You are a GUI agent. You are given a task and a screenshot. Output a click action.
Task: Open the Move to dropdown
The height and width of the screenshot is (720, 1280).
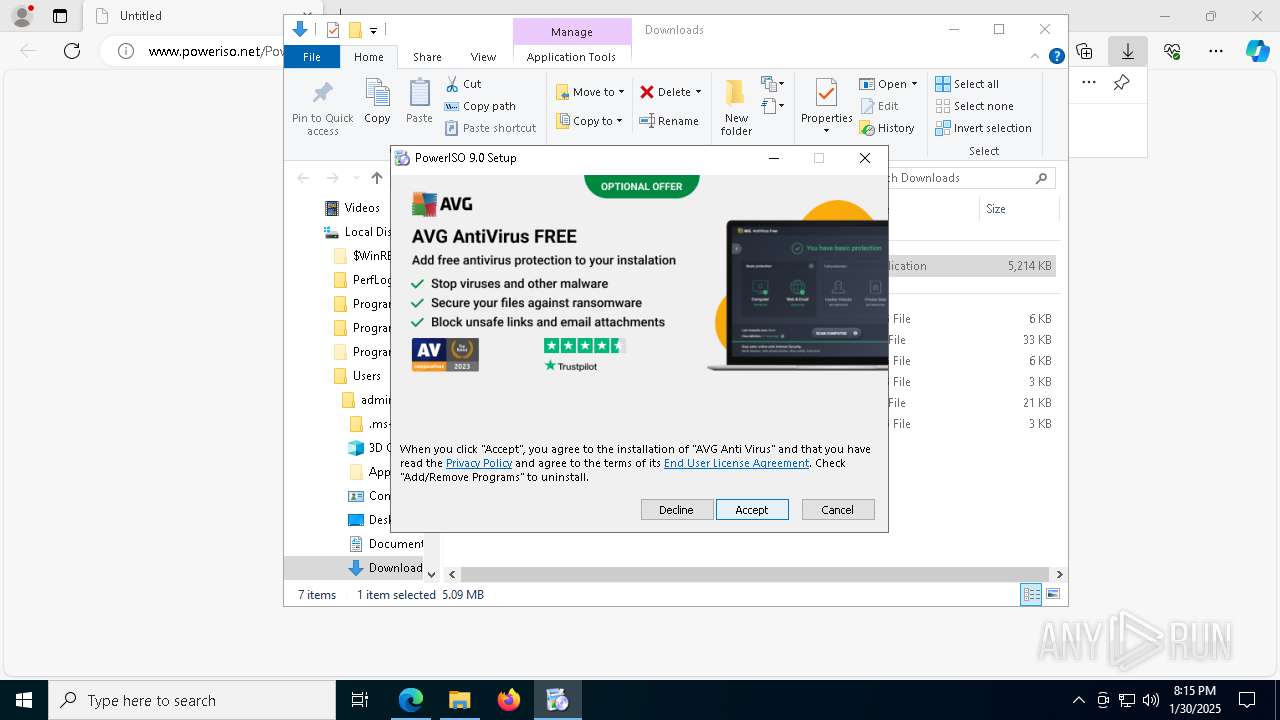(590, 92)
